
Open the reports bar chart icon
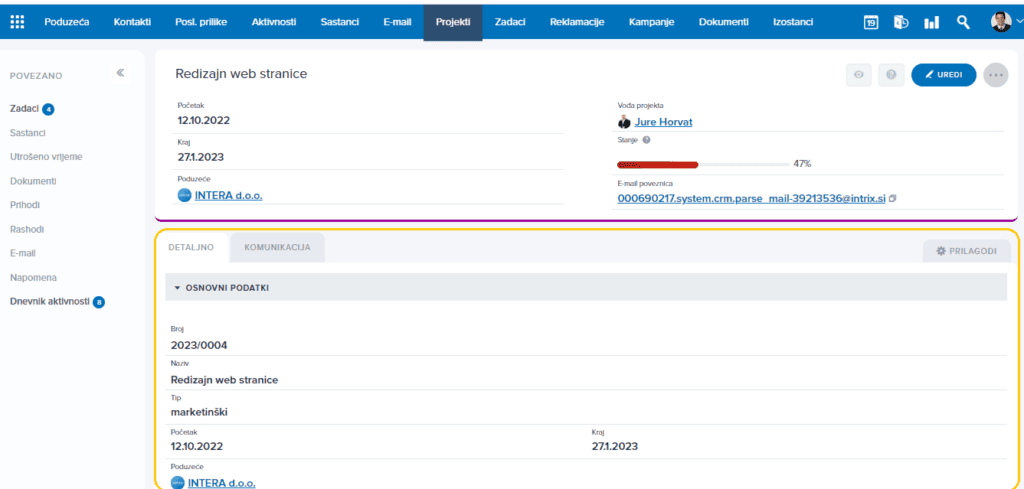tap(931, 22)
